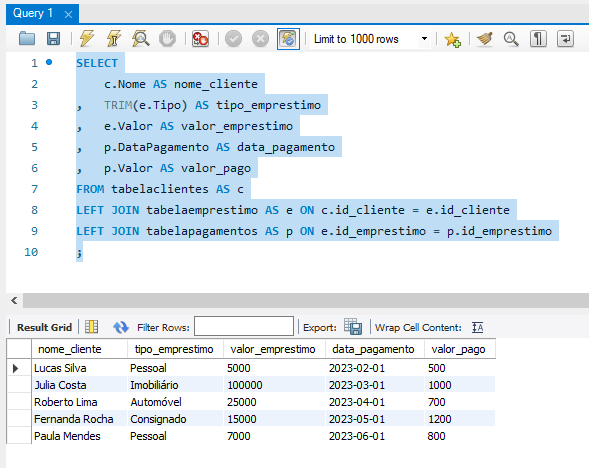The image size is (589, 468).
Task: Toggle invisible characters display
Action: [x=538, y=39]
